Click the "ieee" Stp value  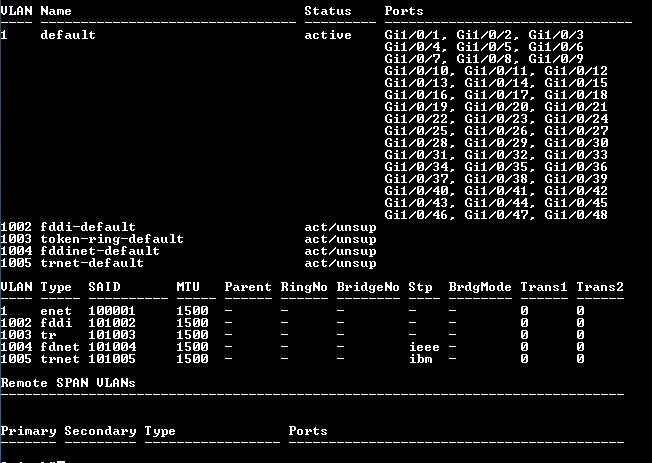(424, 347)
